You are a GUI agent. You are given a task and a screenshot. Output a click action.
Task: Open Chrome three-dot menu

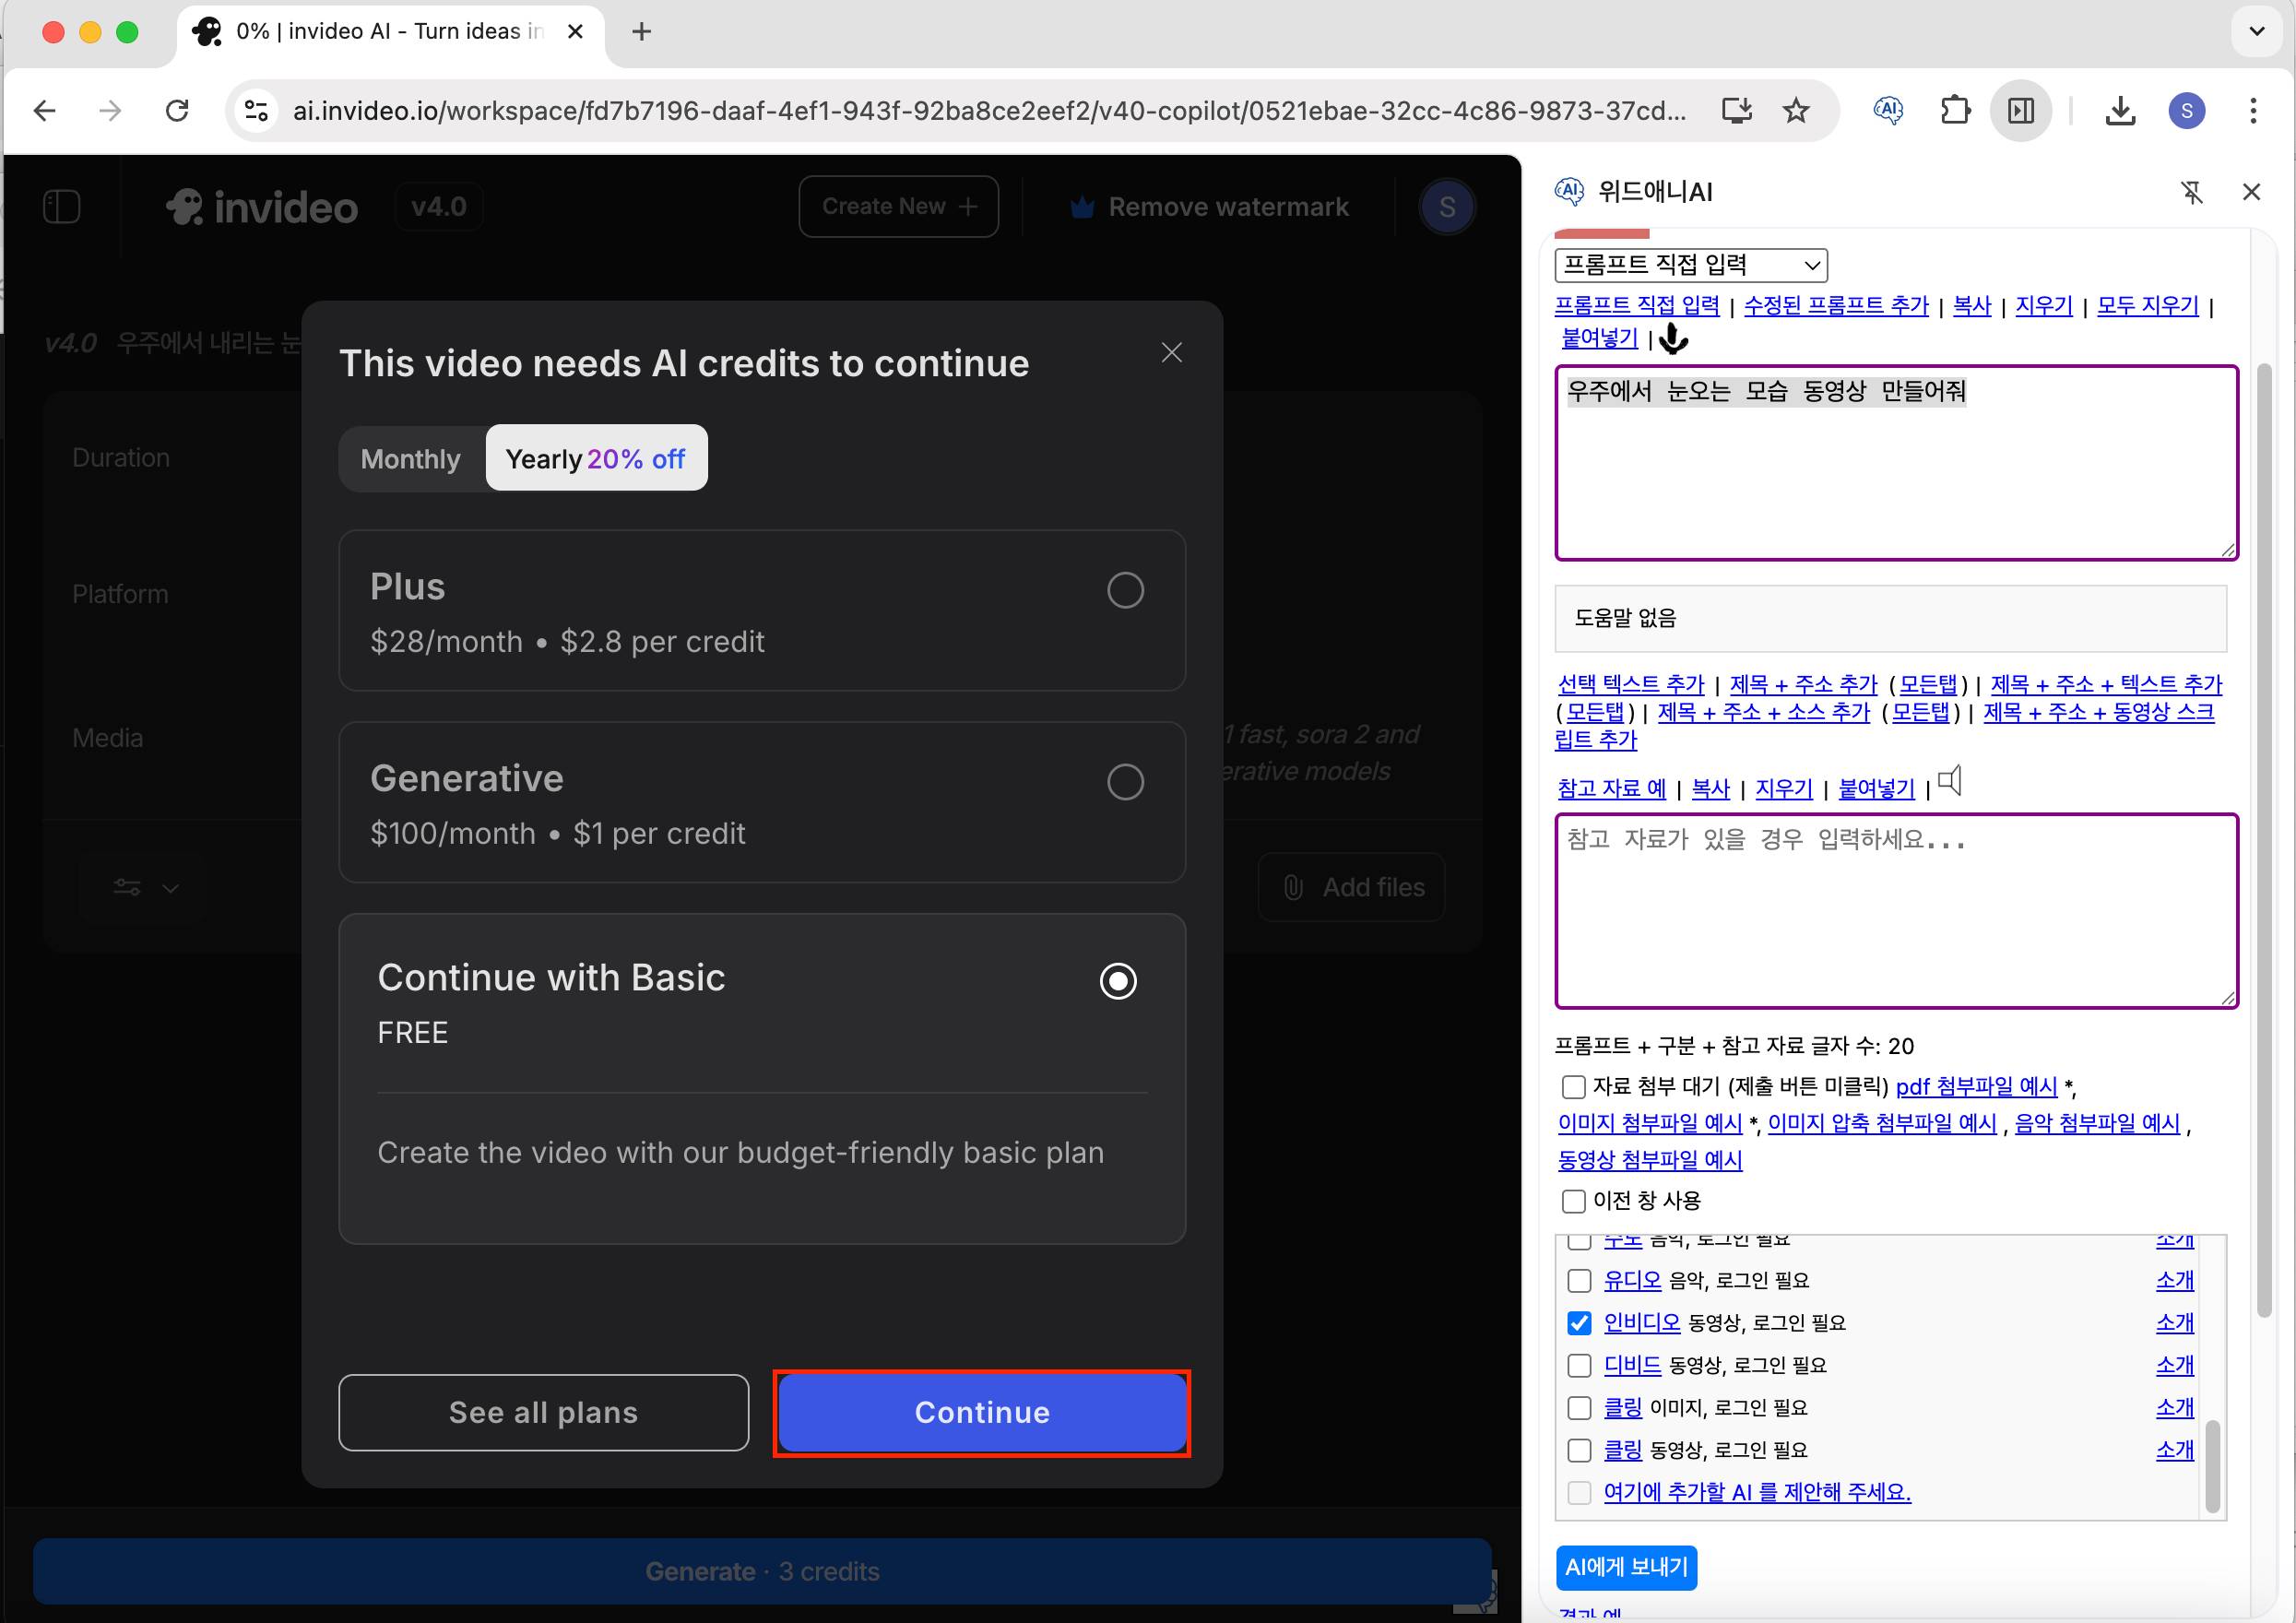[x=2253, y=111]
